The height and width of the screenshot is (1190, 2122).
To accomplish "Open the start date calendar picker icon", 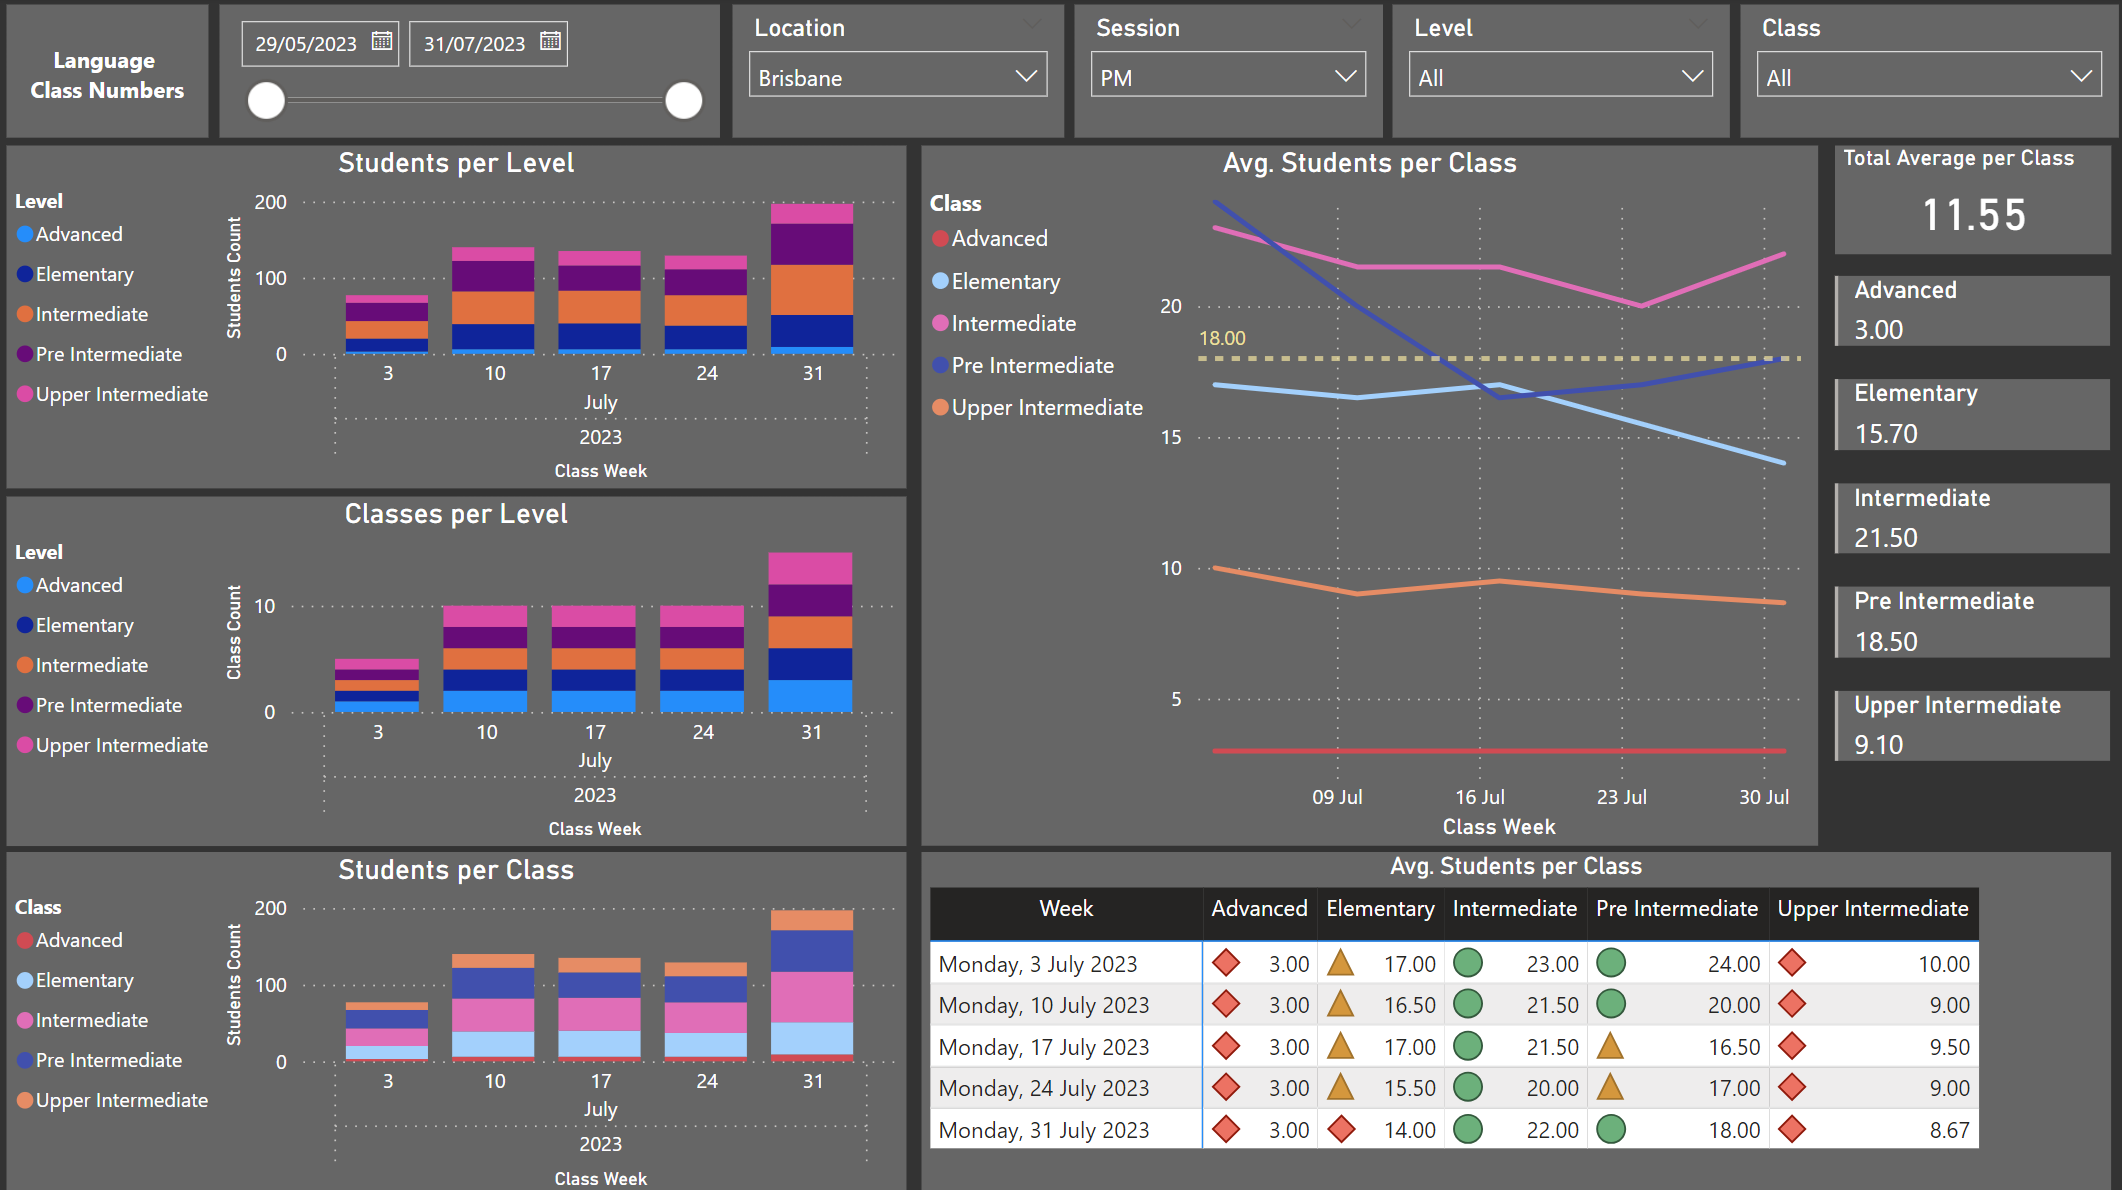I will pos(381,41).
